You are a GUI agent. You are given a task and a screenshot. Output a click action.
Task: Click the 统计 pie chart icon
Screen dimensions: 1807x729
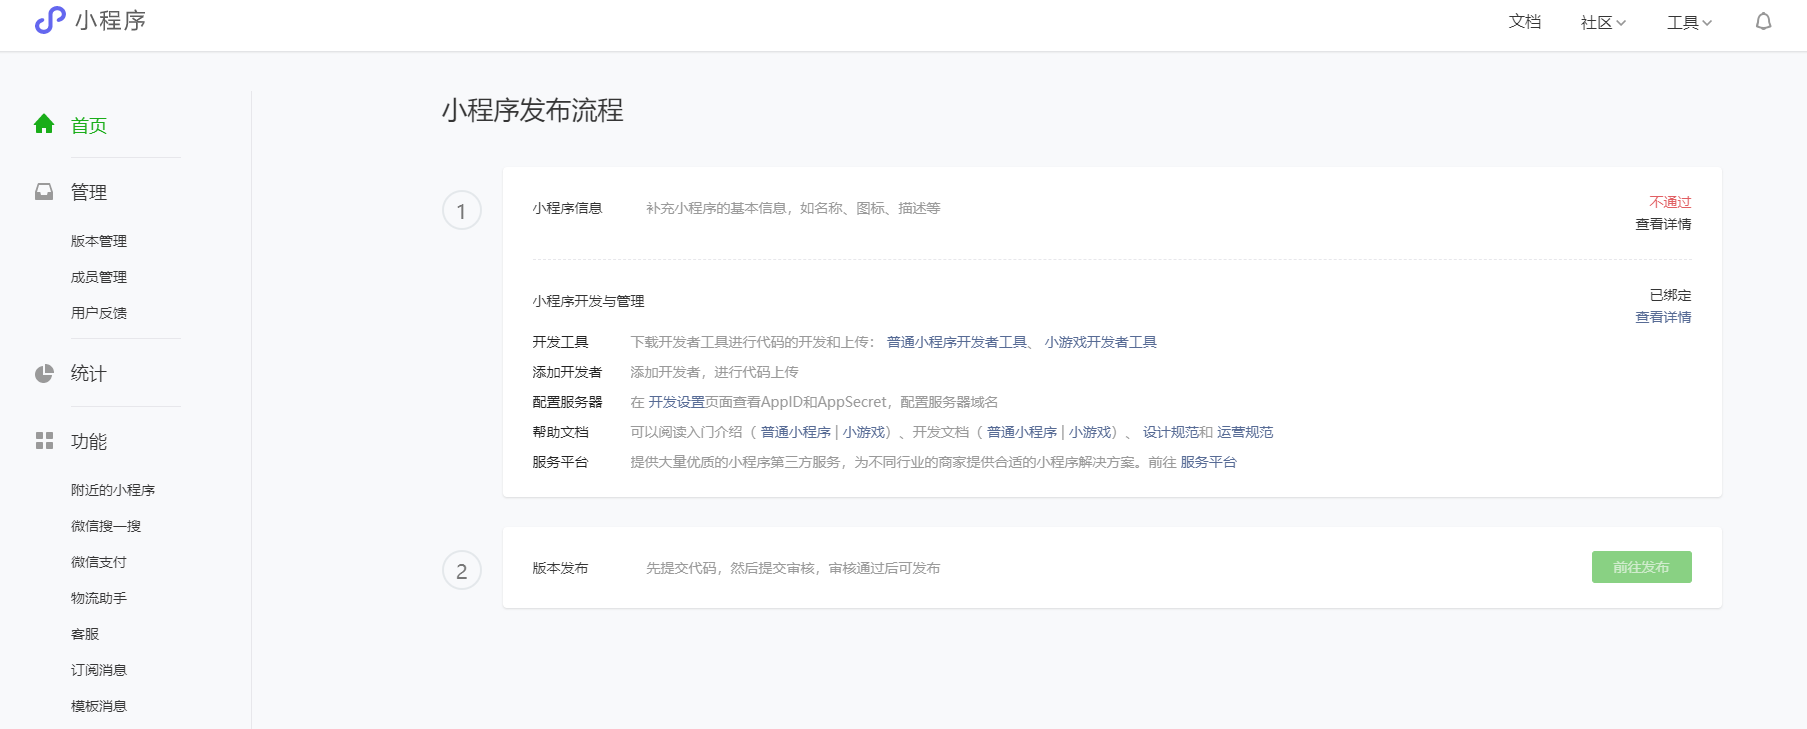pyautogui.click(x=44, y=373)
